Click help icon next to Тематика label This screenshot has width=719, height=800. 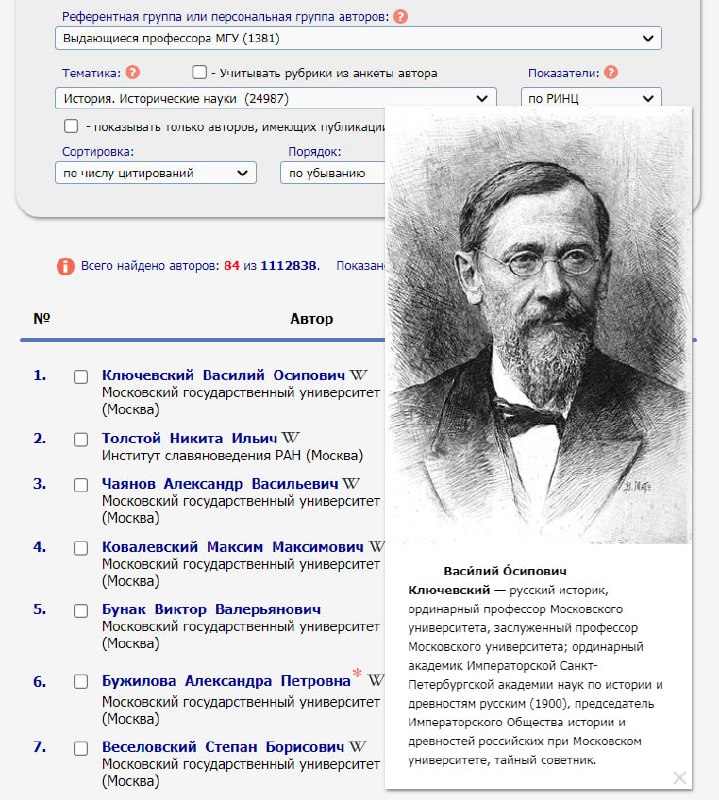[133, 72]
